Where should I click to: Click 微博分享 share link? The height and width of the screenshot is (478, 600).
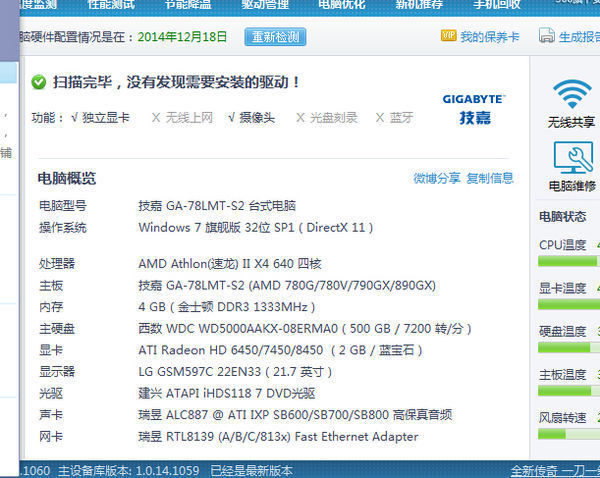tap(437, 178)
